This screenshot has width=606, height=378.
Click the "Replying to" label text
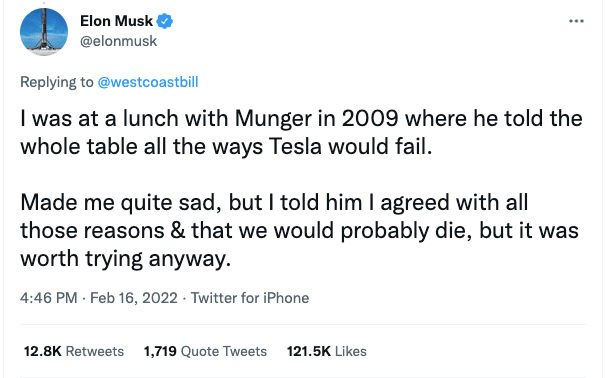(57, 82)
